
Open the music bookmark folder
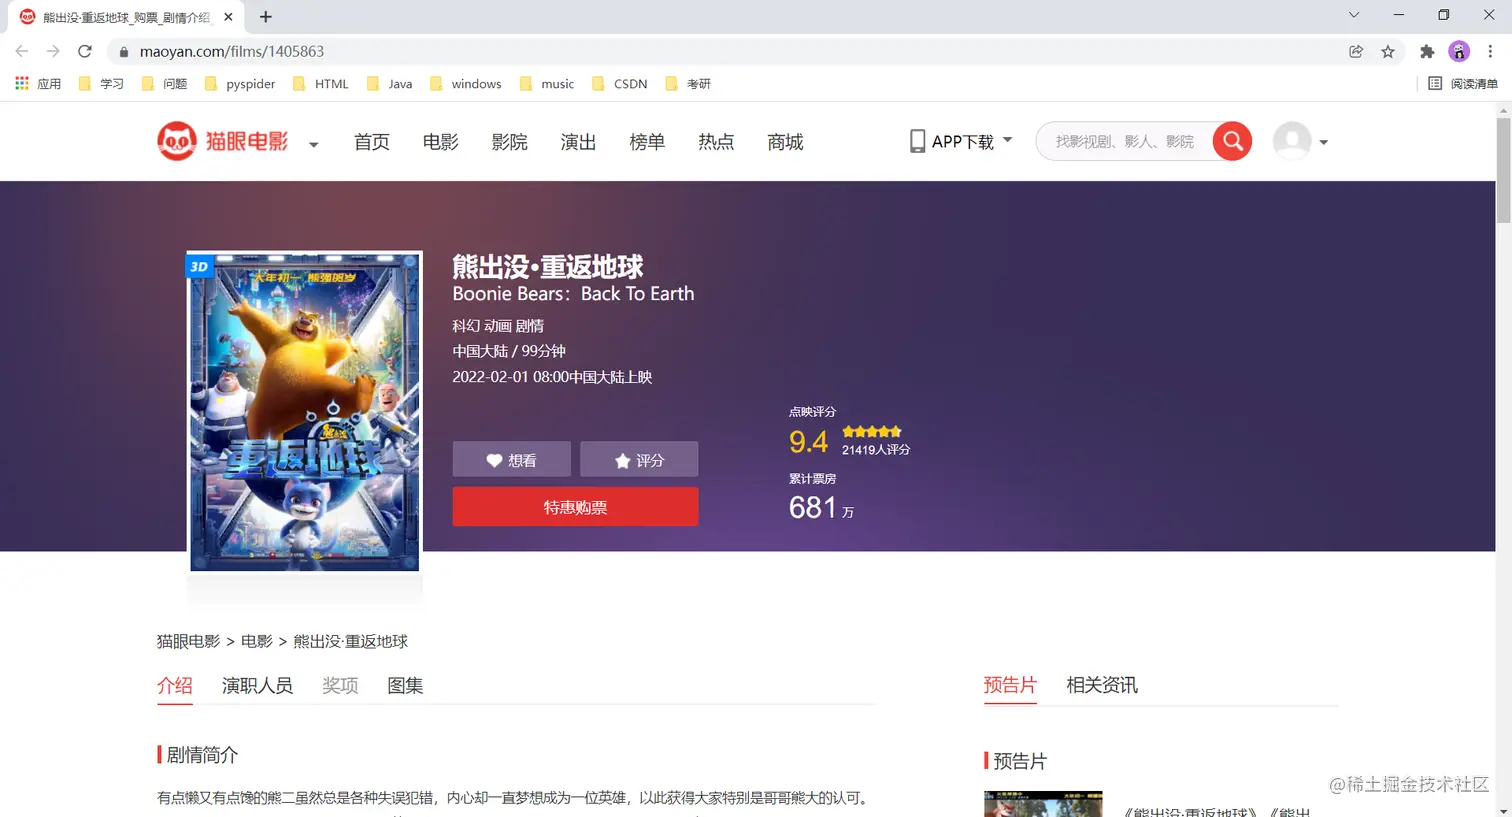point(547,84)
